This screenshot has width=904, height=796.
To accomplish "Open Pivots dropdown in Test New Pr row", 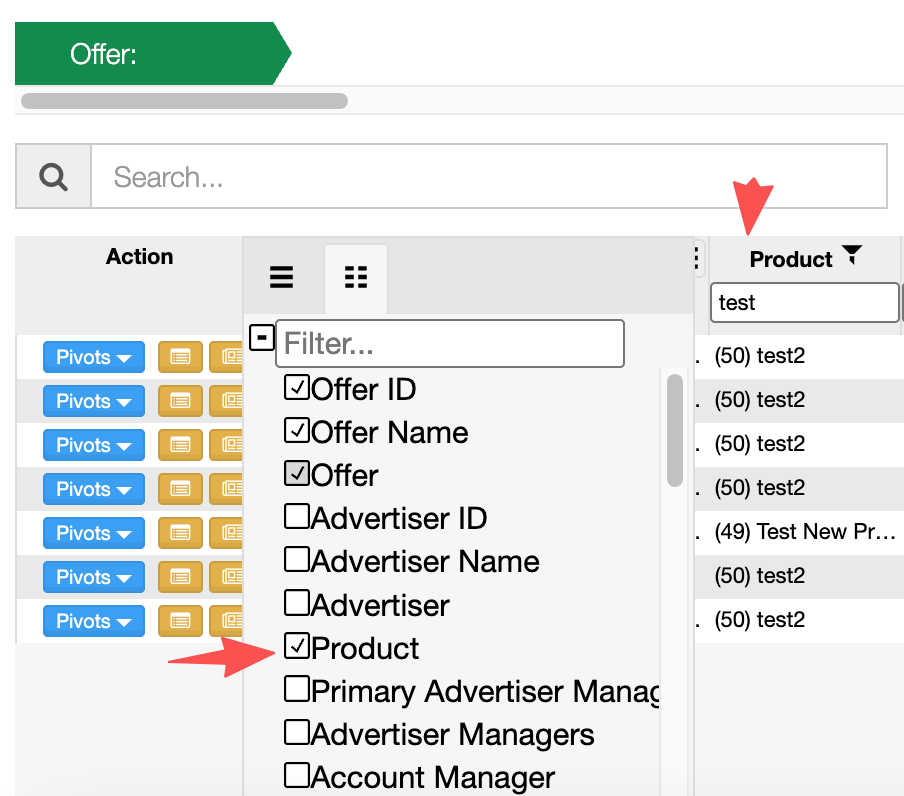I will pos(93,533).
